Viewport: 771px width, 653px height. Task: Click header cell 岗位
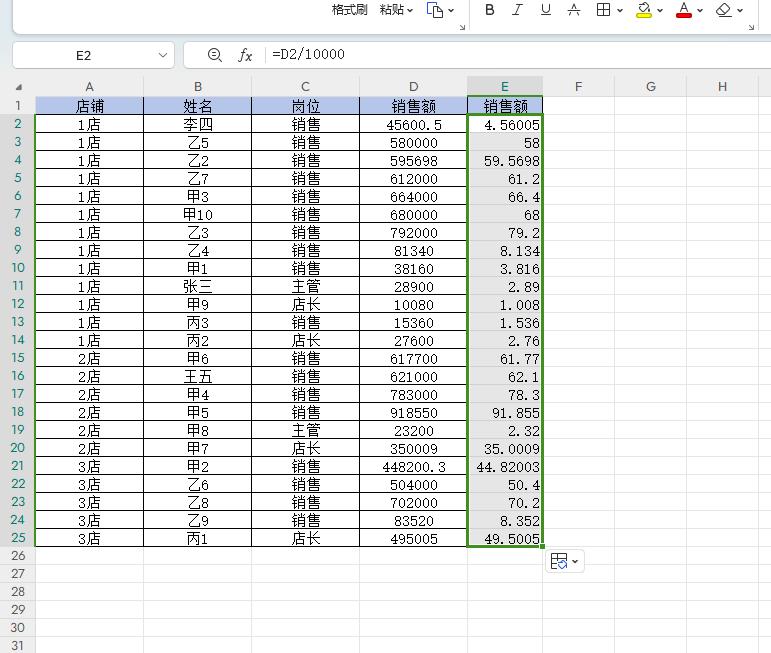point(305,106)
